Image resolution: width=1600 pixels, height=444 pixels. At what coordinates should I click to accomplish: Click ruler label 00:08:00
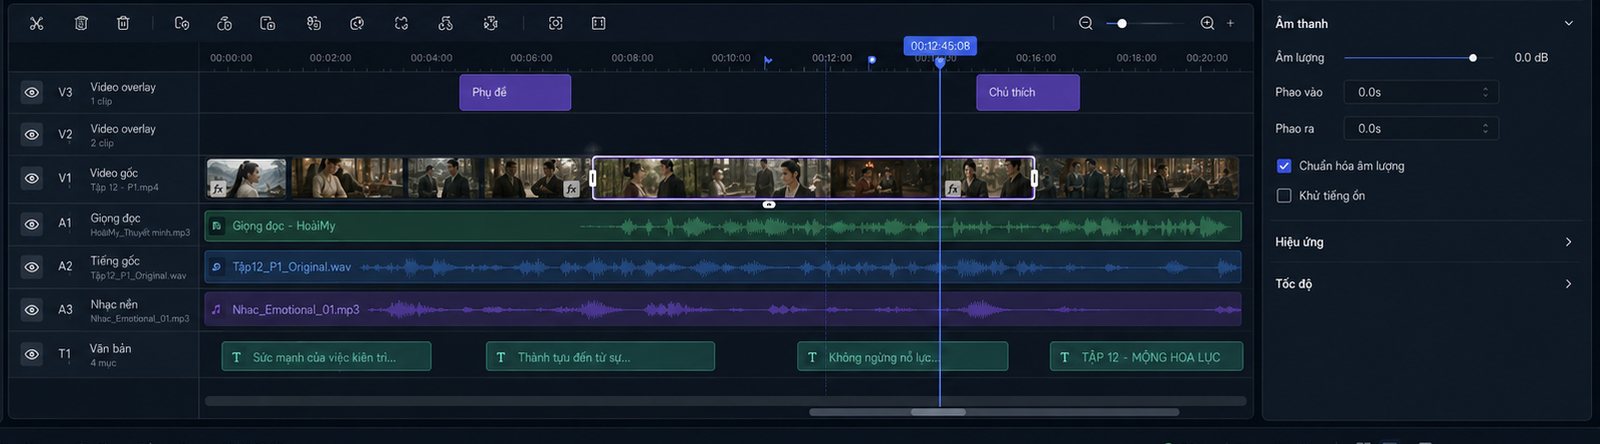(633, 58)
